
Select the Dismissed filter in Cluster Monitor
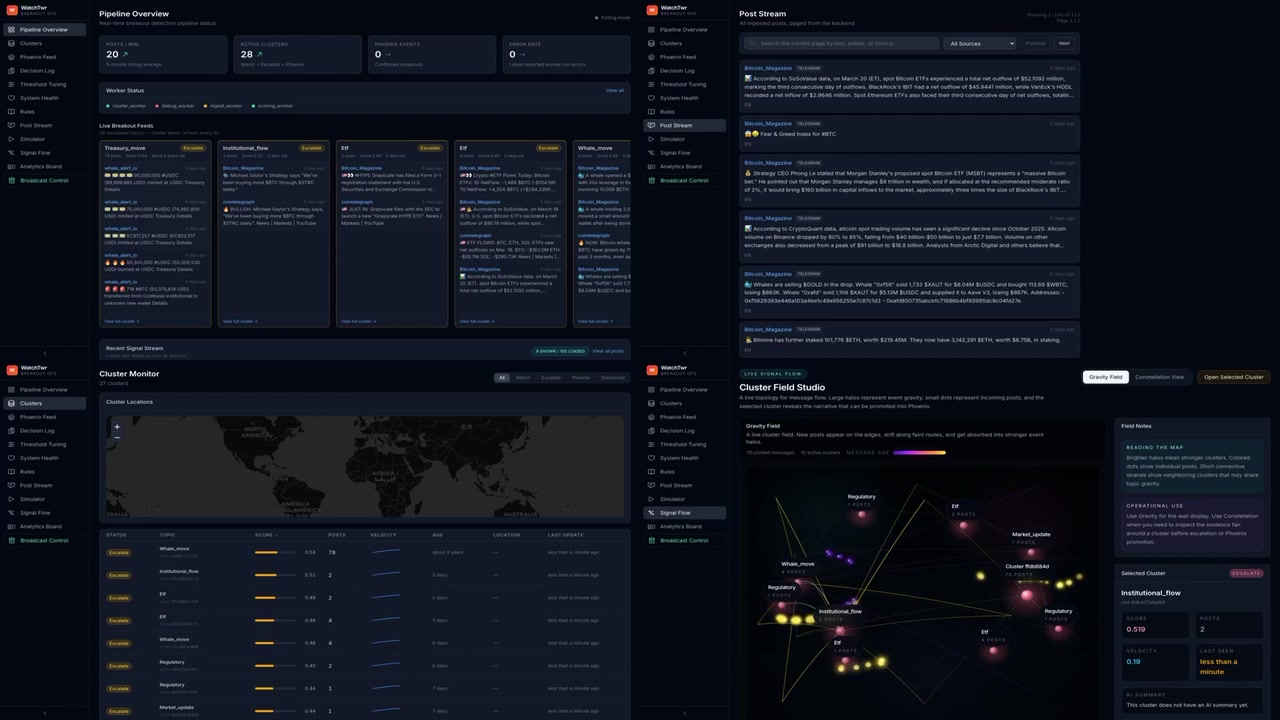[613, 378]
